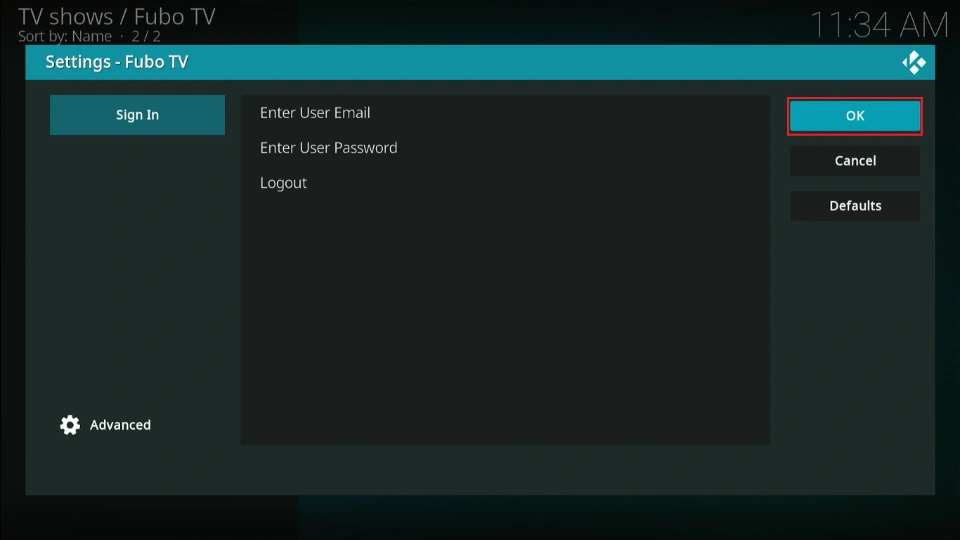Open the Enter User Password setting
960x540 pixels.
[x=328, y=148]
